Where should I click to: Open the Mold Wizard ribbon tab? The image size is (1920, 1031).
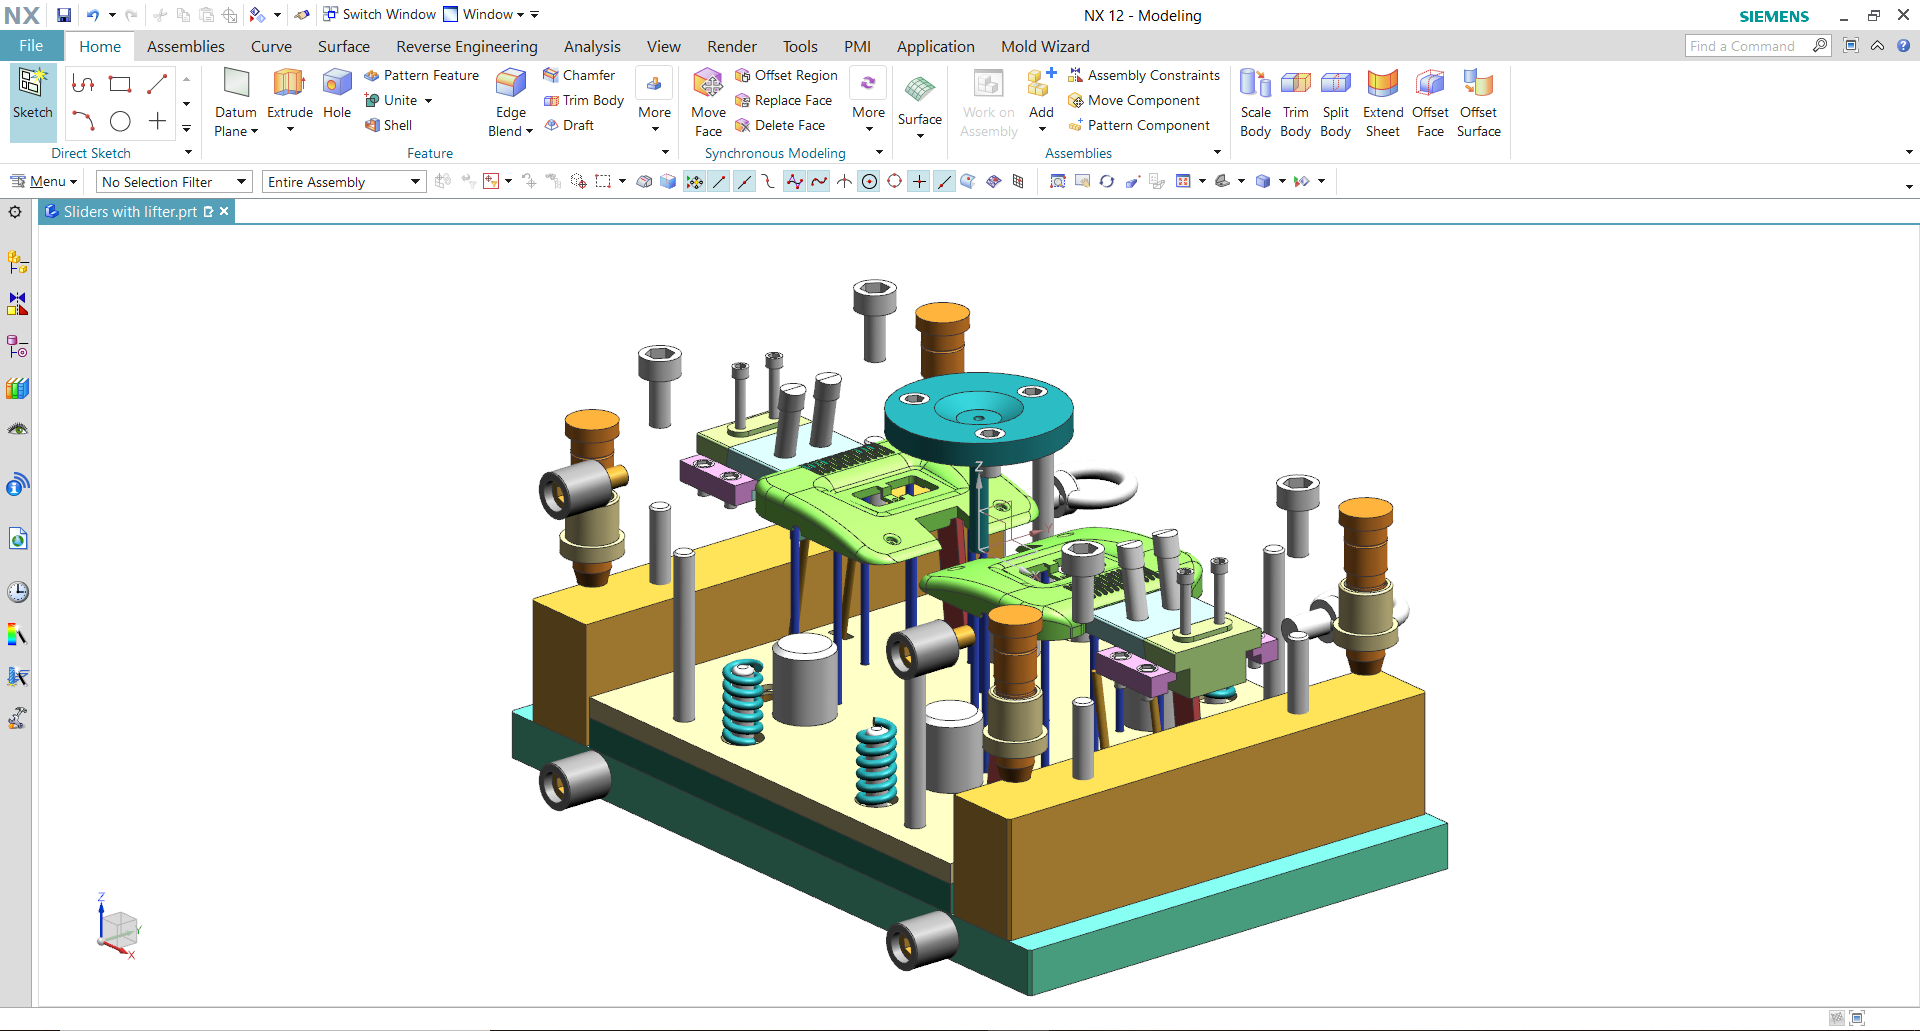1045,46
